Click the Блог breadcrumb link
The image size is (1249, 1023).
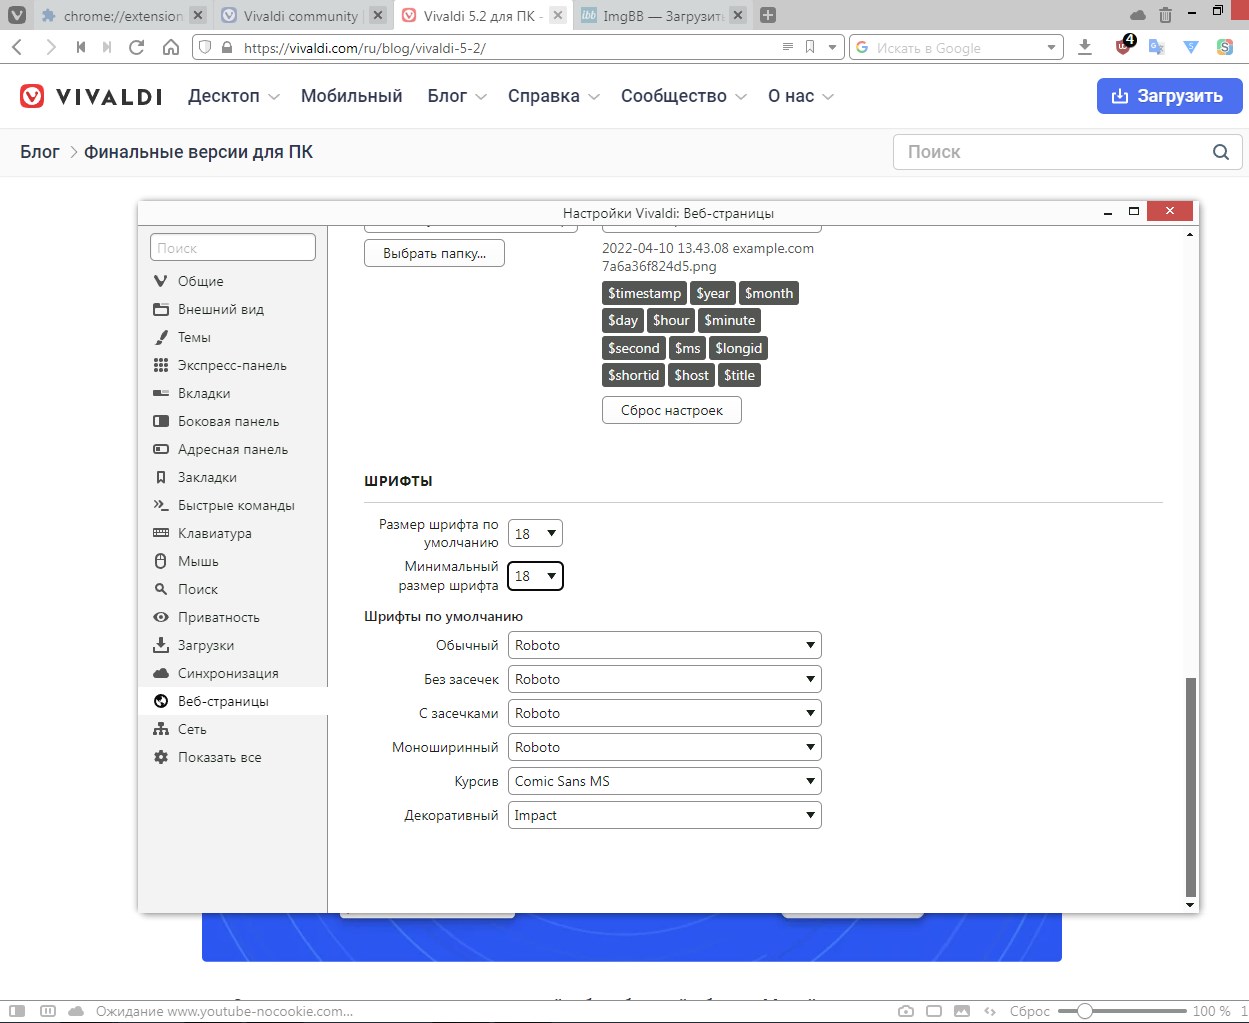pyautogui.click(x=40, y=152)
